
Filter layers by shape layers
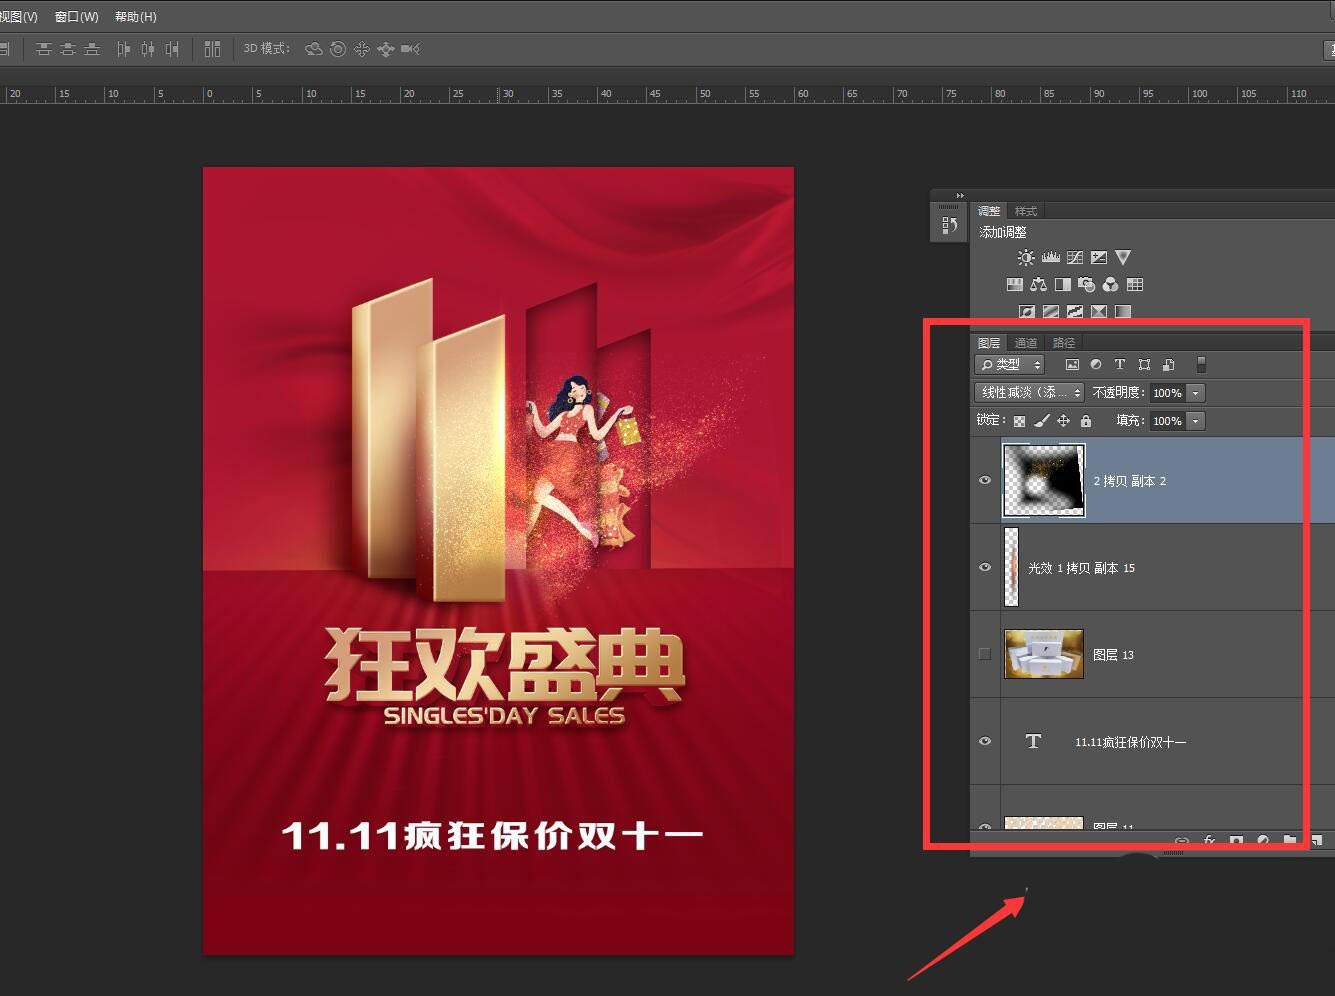coord(1144,365)
